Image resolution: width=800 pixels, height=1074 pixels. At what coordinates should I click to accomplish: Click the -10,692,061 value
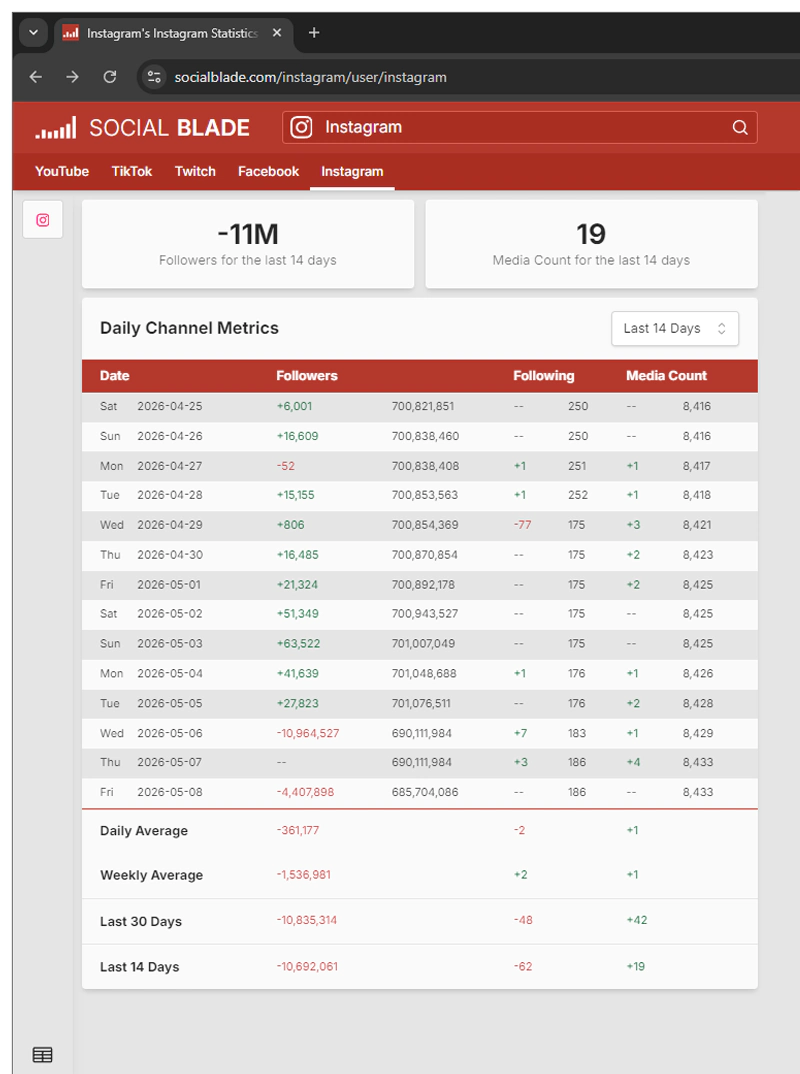click(x=308, y=966)
